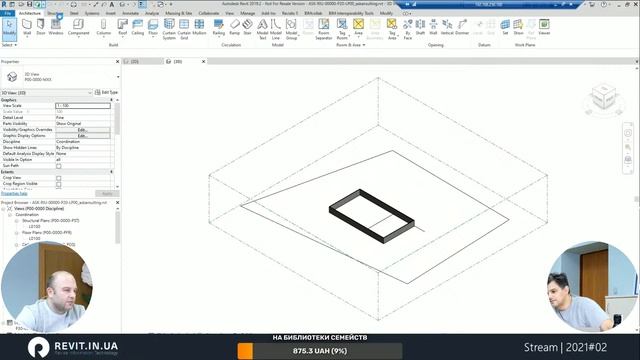Open the Select panel dropdown
The height and width of the screenshot is (360, 640).
point(9,45)
